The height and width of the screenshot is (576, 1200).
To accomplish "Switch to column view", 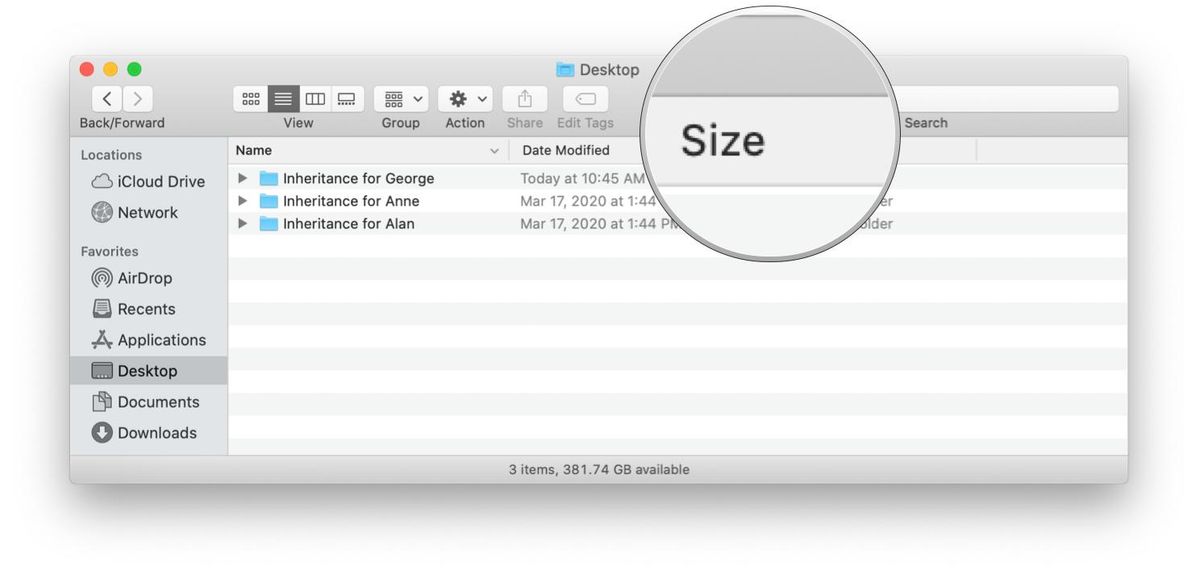I will 315,98.
